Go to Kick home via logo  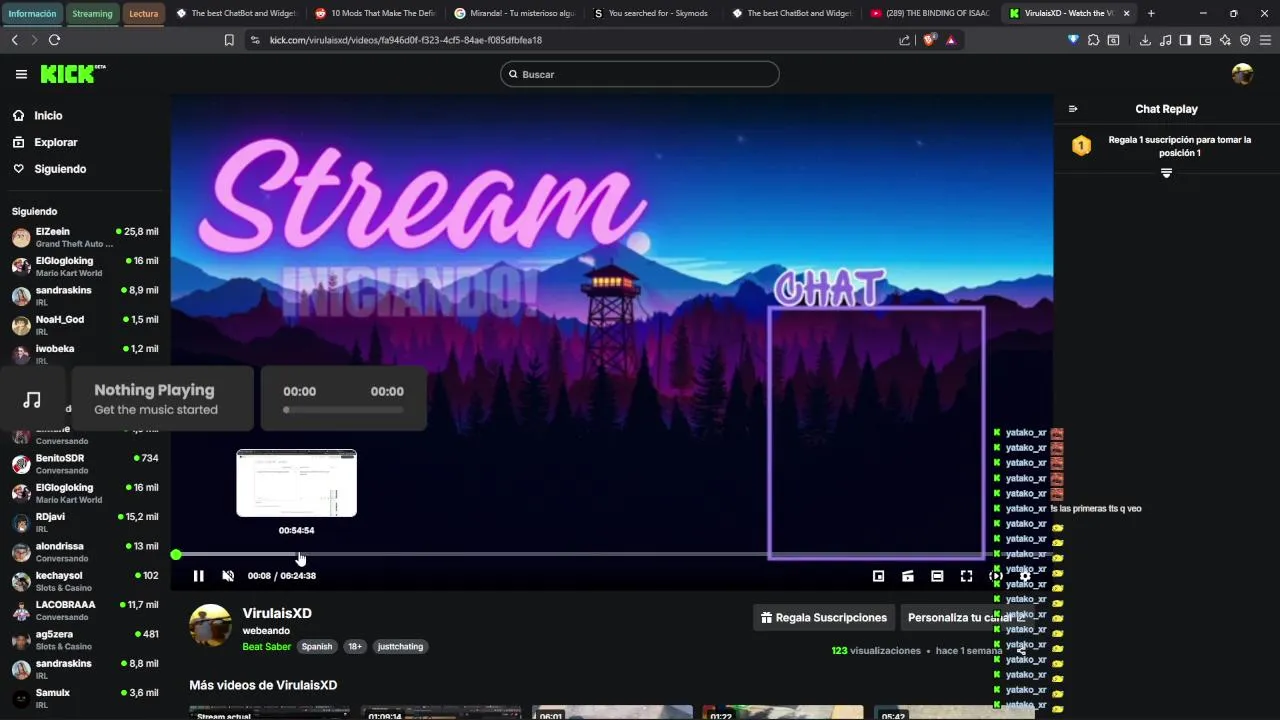pos(72,74)
